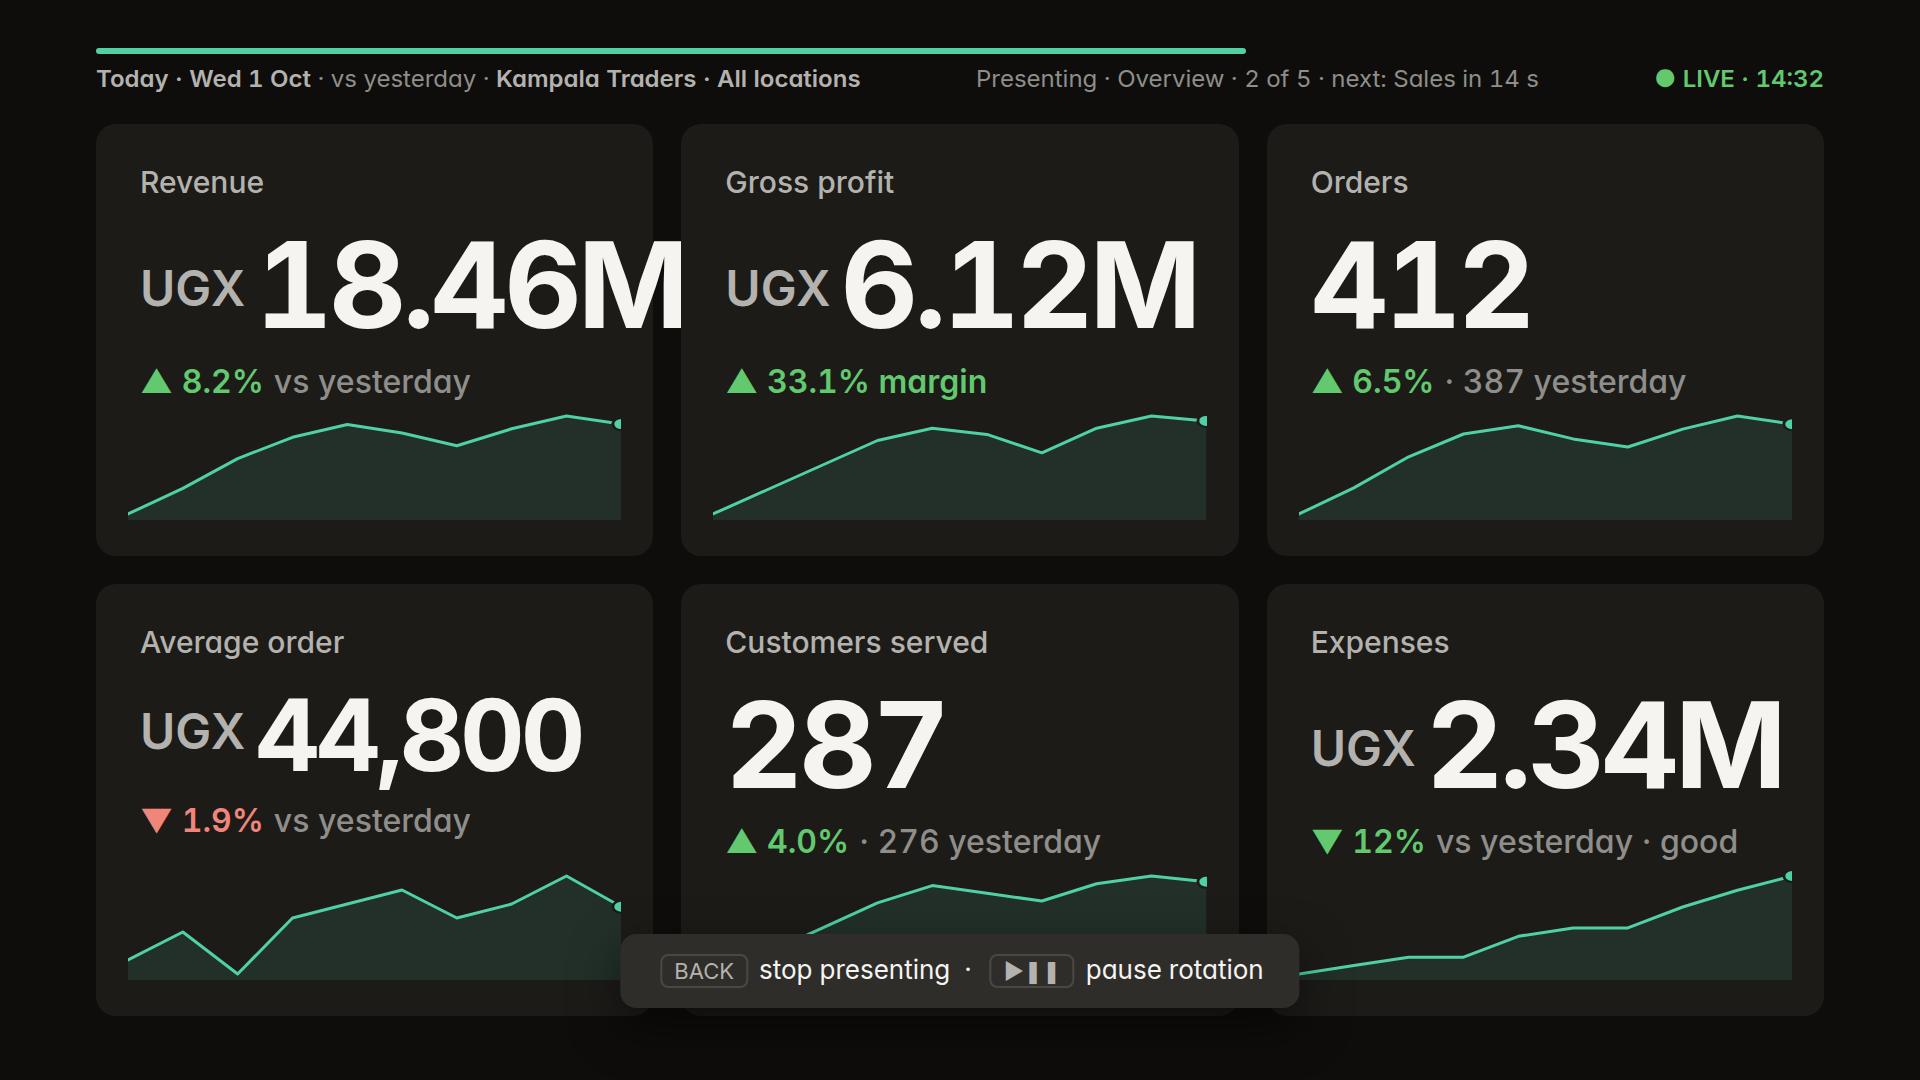1920x1080 pixels.
Task: Select the Average order card title
Action: click(242, 642)
